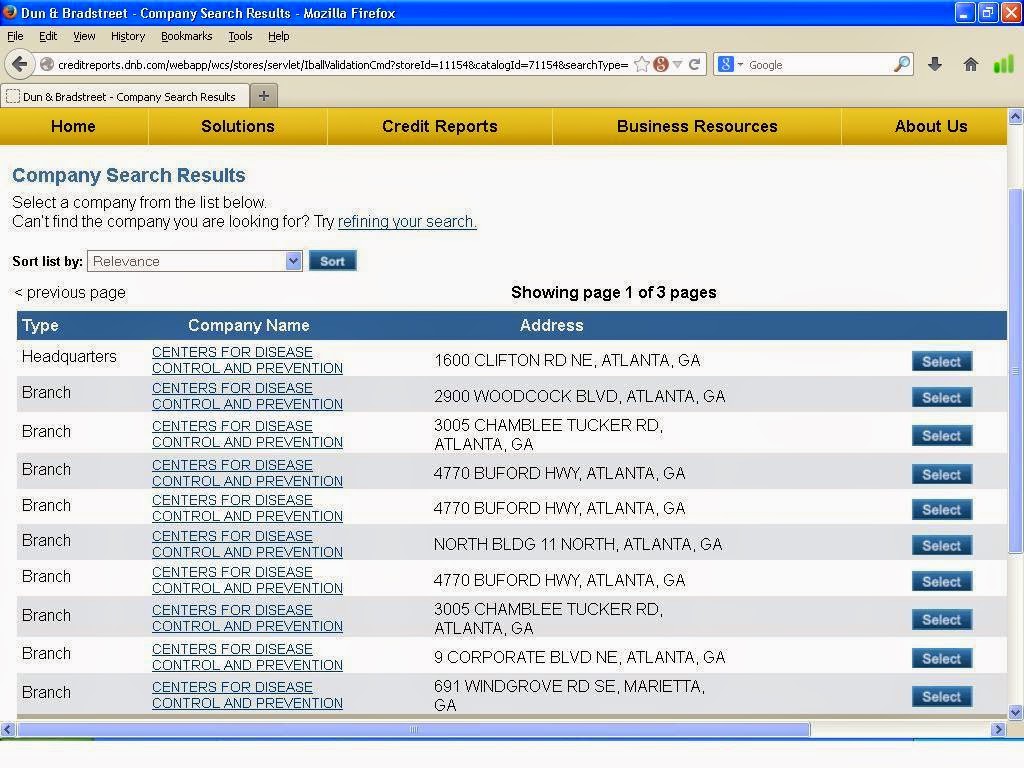
Task: Click the site identity globe icon
Action: coord(47,64)
